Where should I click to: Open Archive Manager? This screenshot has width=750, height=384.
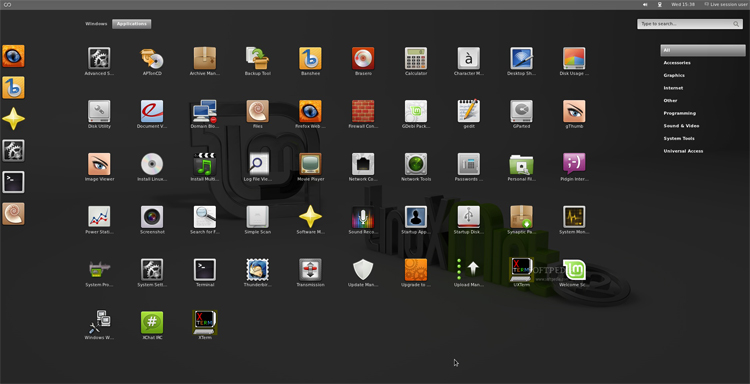[205, 58]
